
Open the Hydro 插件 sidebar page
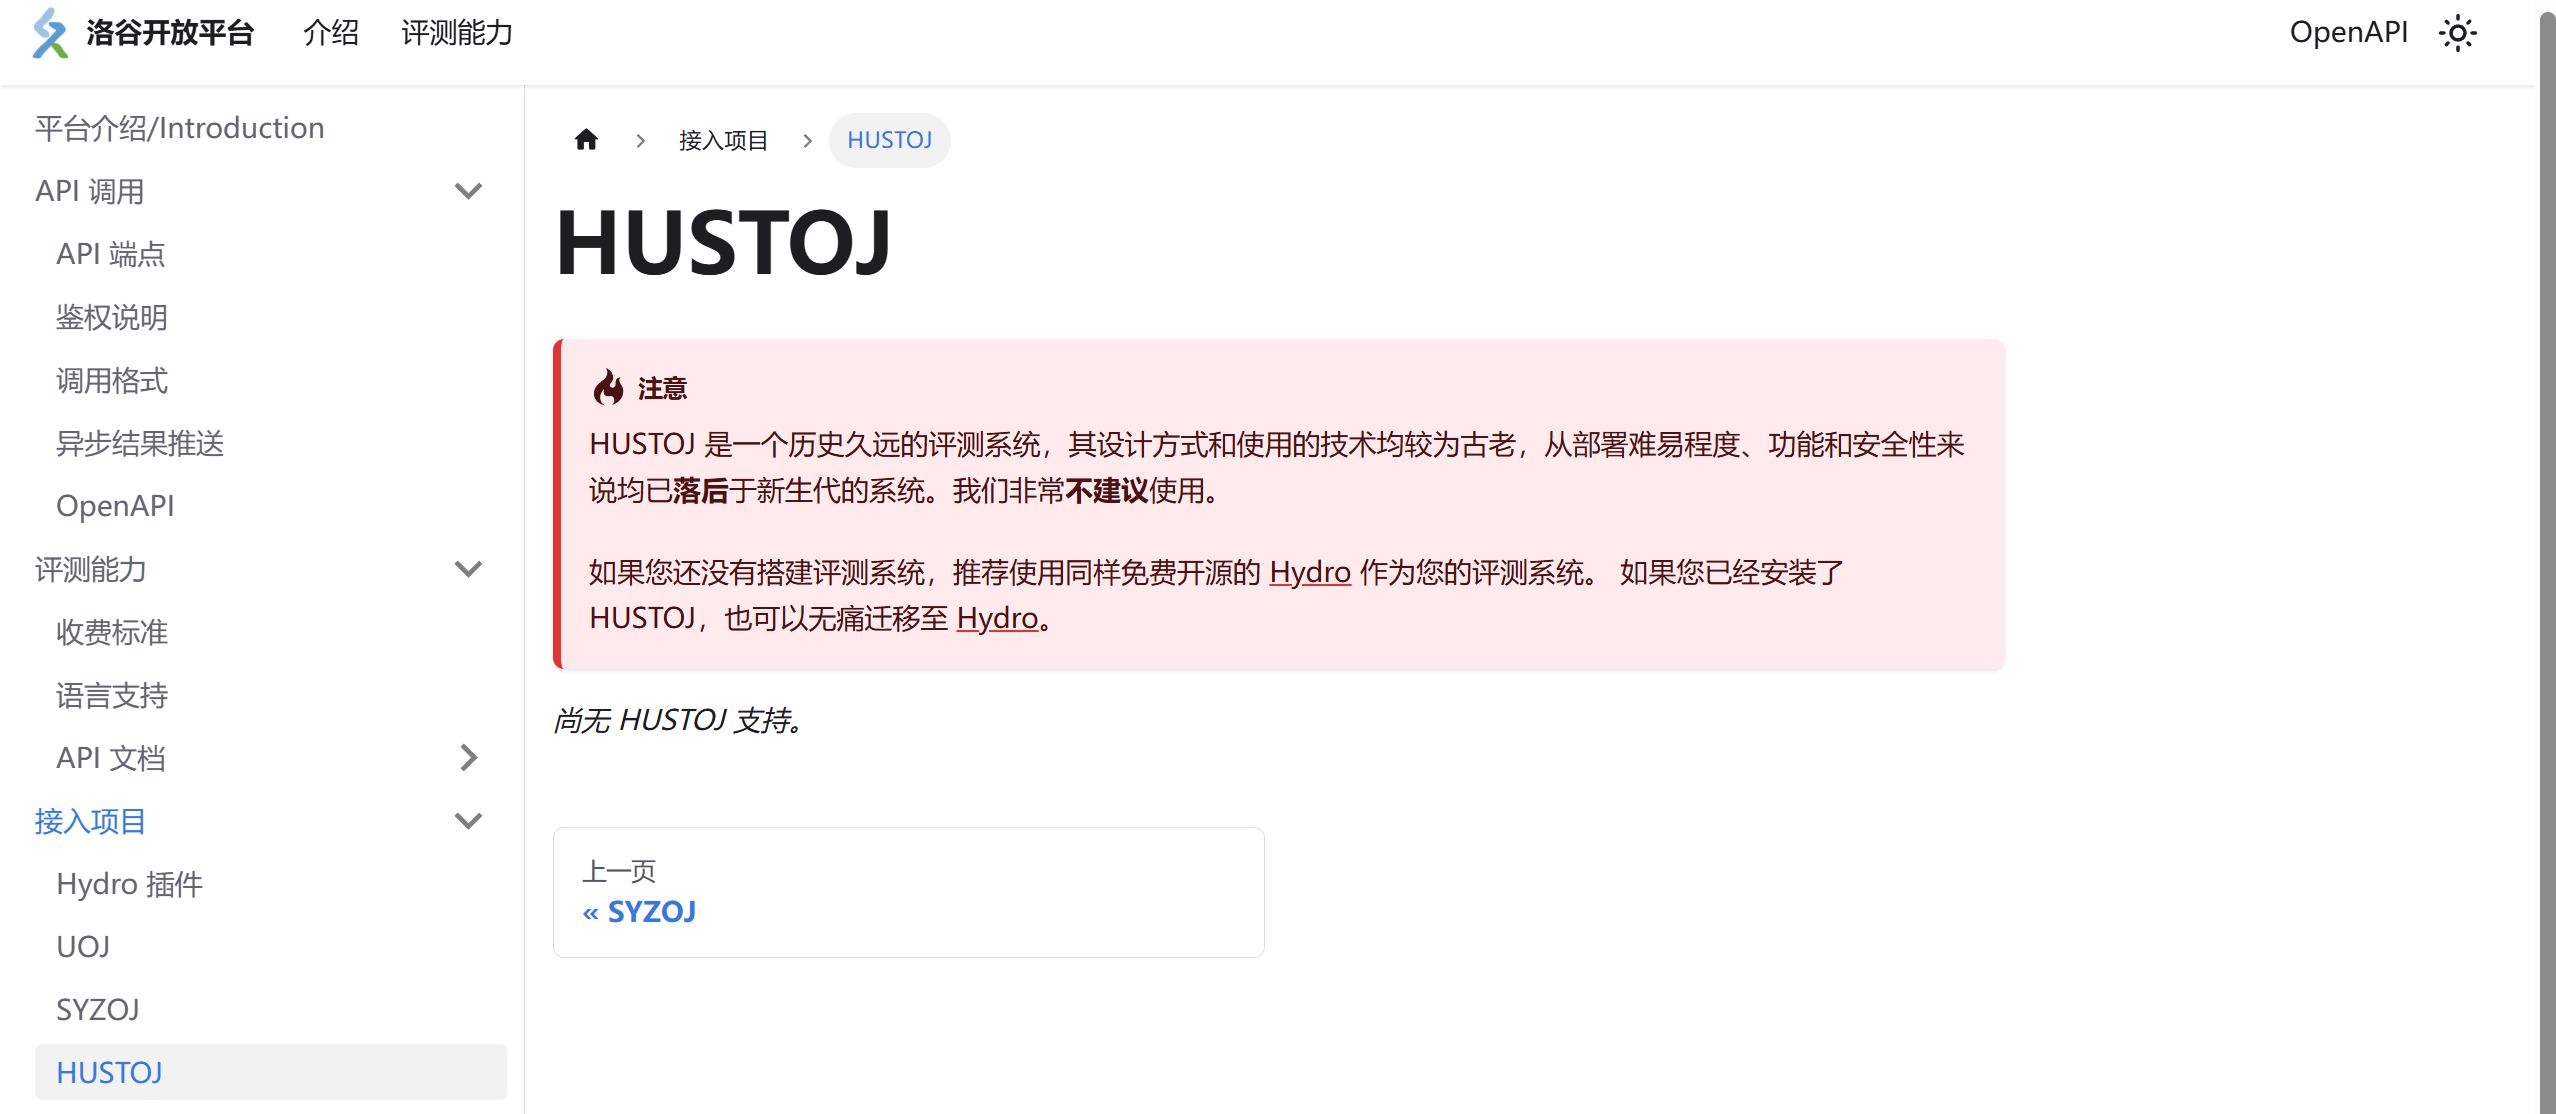pos(130,884)
